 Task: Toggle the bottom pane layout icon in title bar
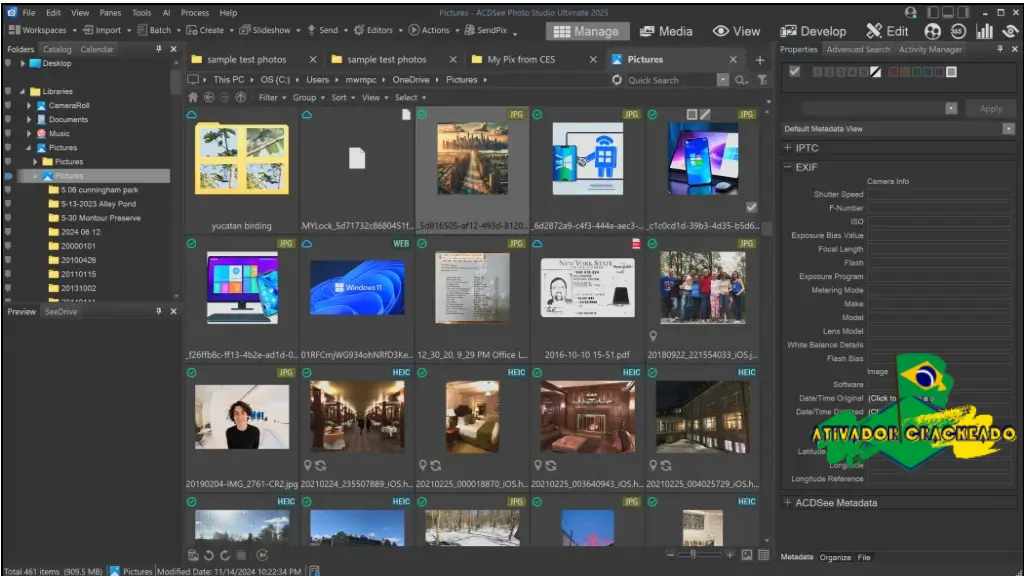coord(948,12)
